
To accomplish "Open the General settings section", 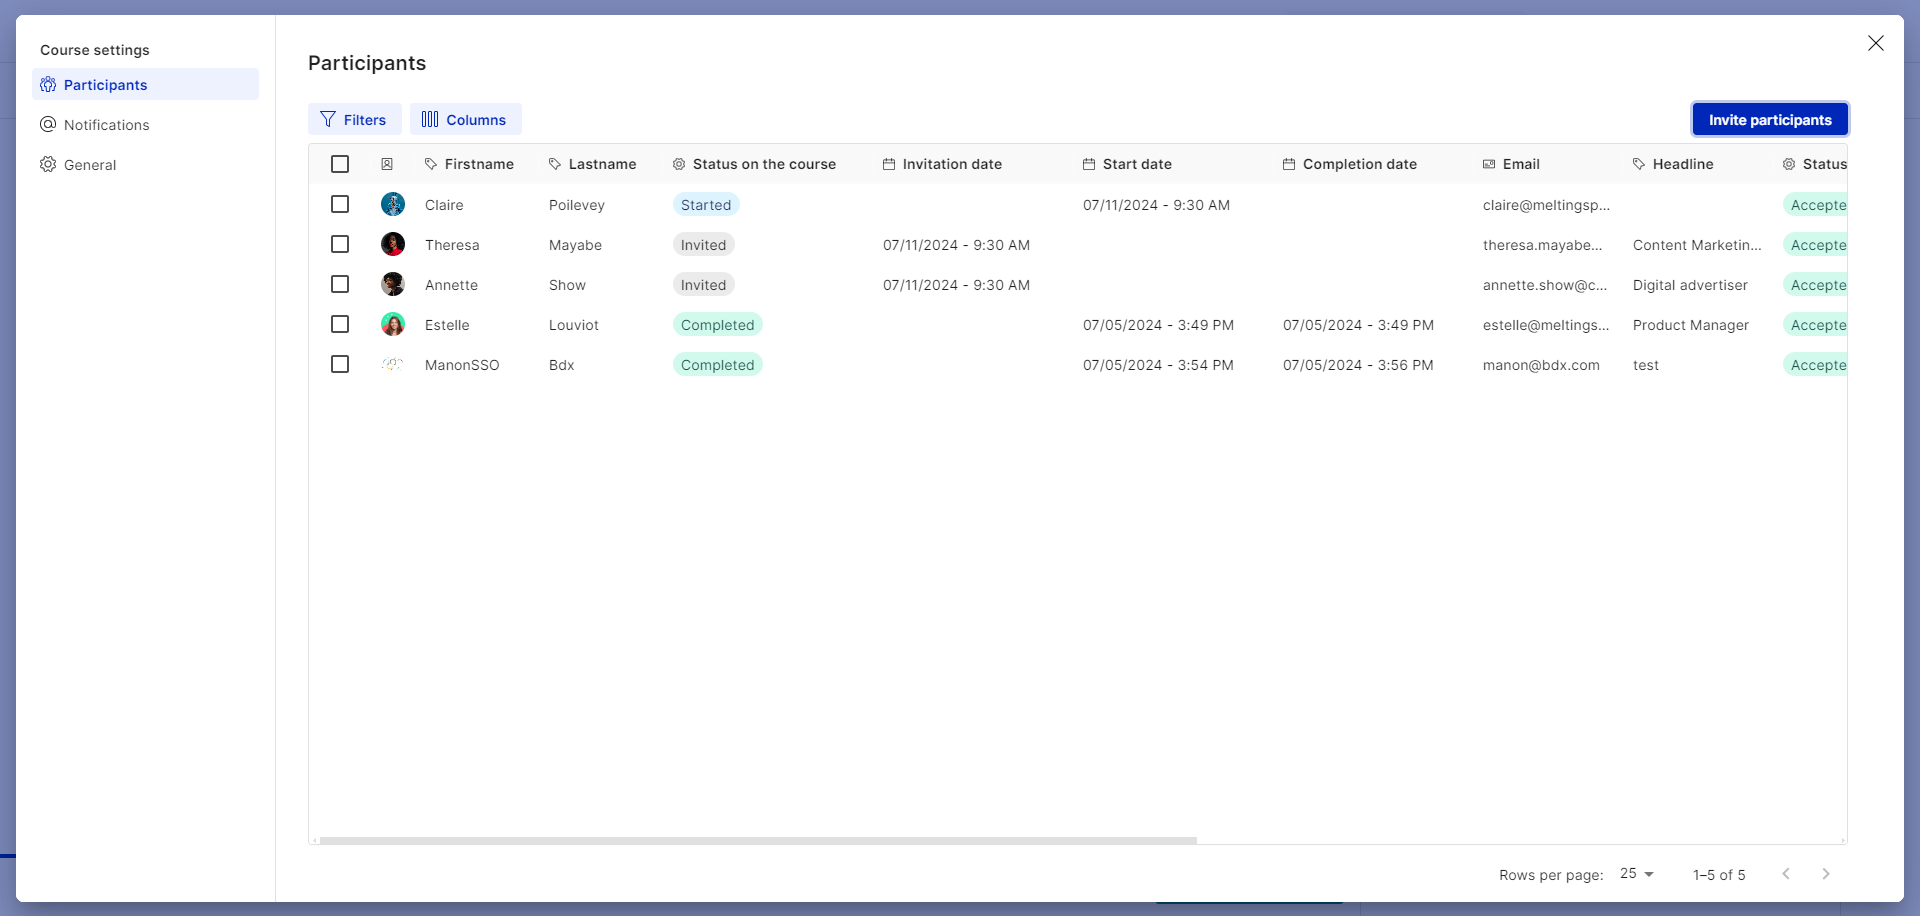I will click(x=90, y=165).
